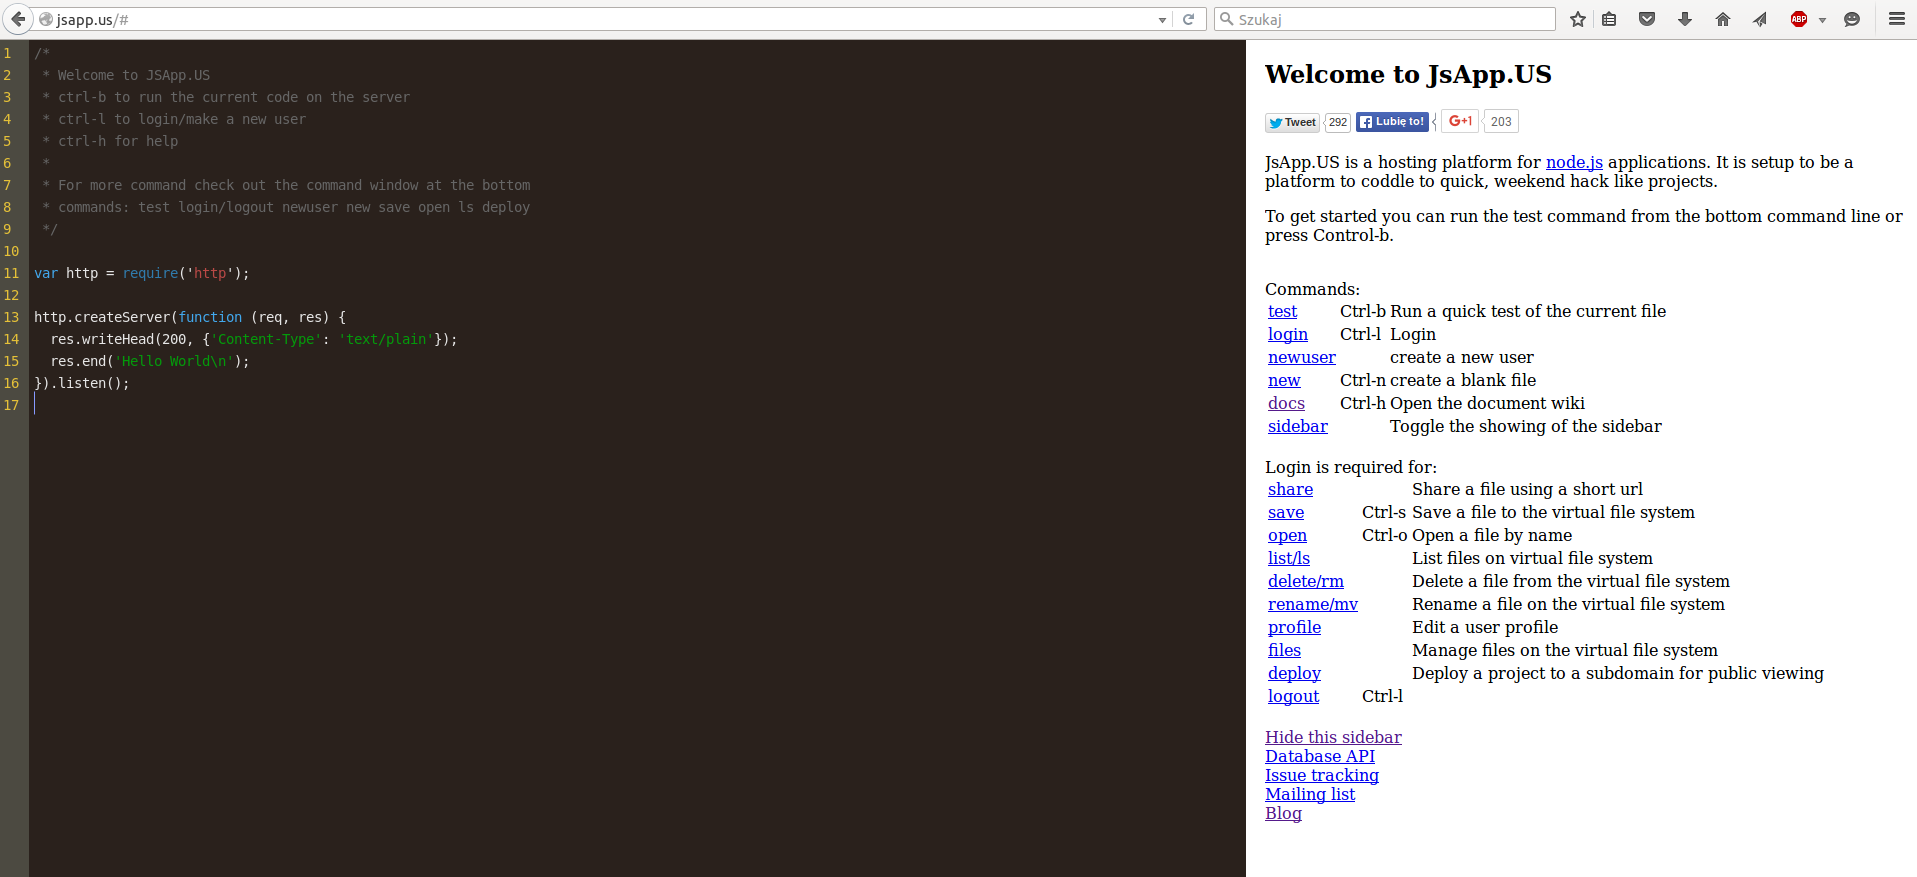Click the site identity globe icon

[x=45, y=19]
